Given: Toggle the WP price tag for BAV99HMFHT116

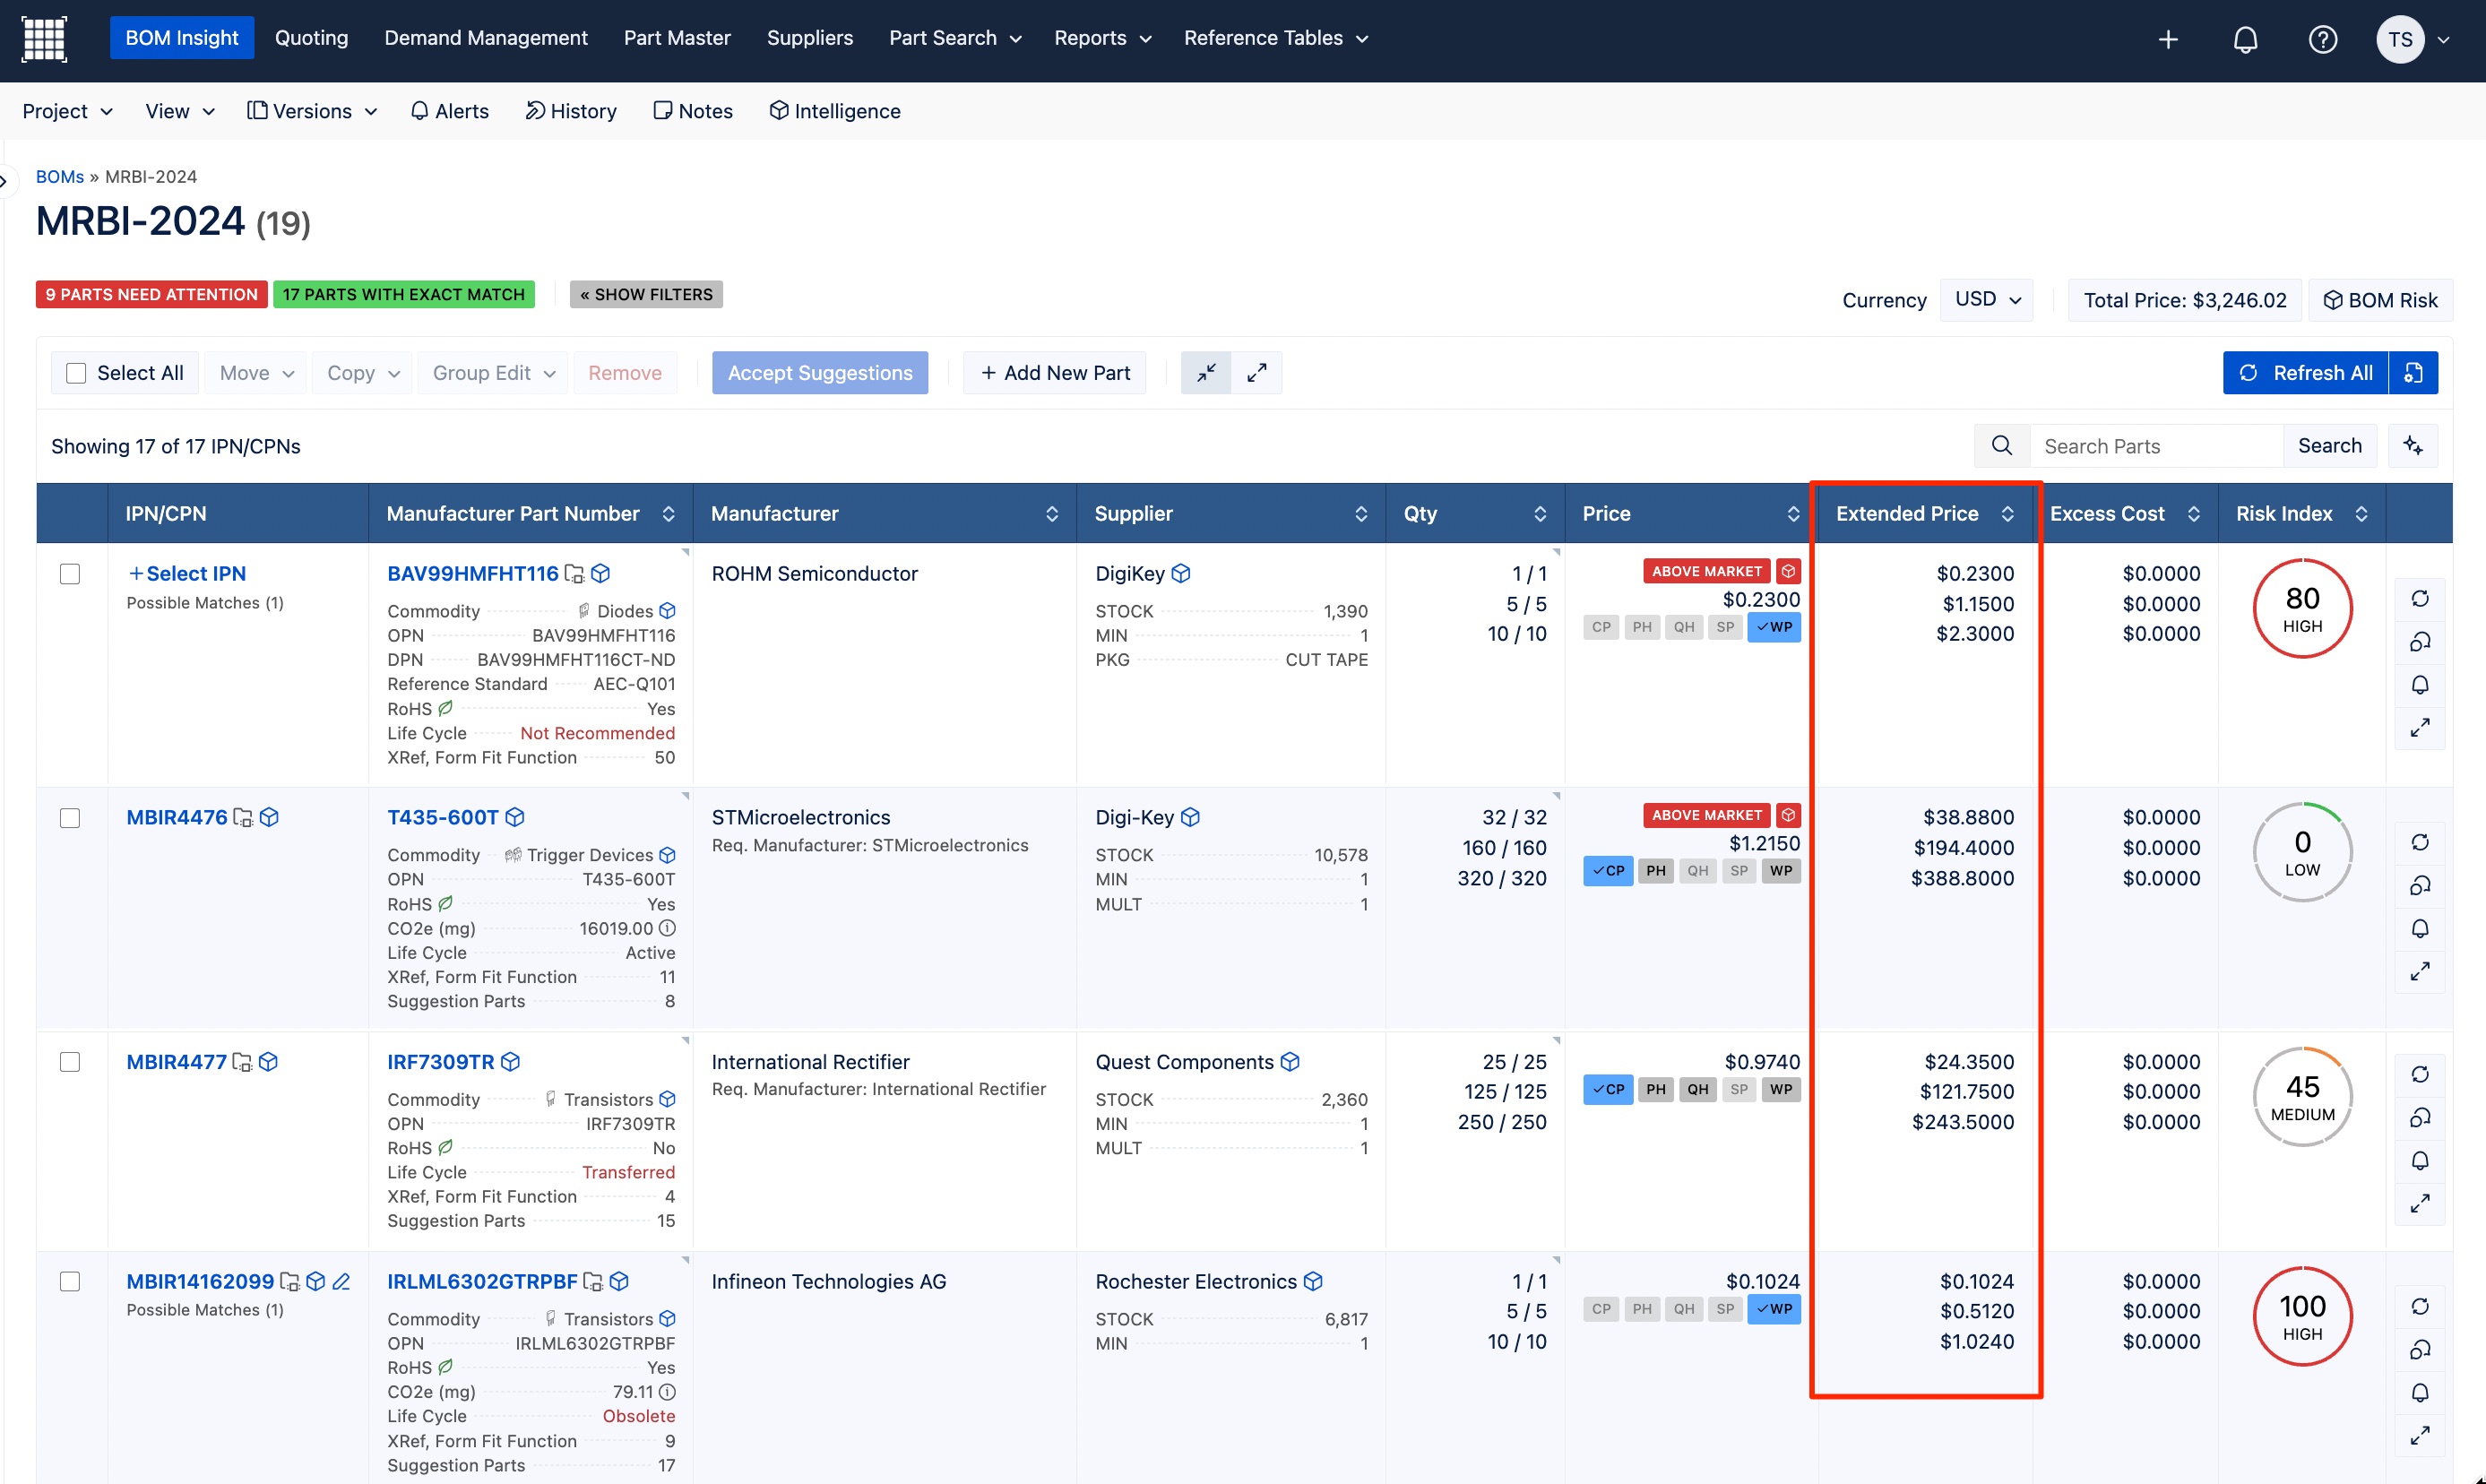Looking at the screenshot, I should pyautogui.click(x=1773, y=627).
